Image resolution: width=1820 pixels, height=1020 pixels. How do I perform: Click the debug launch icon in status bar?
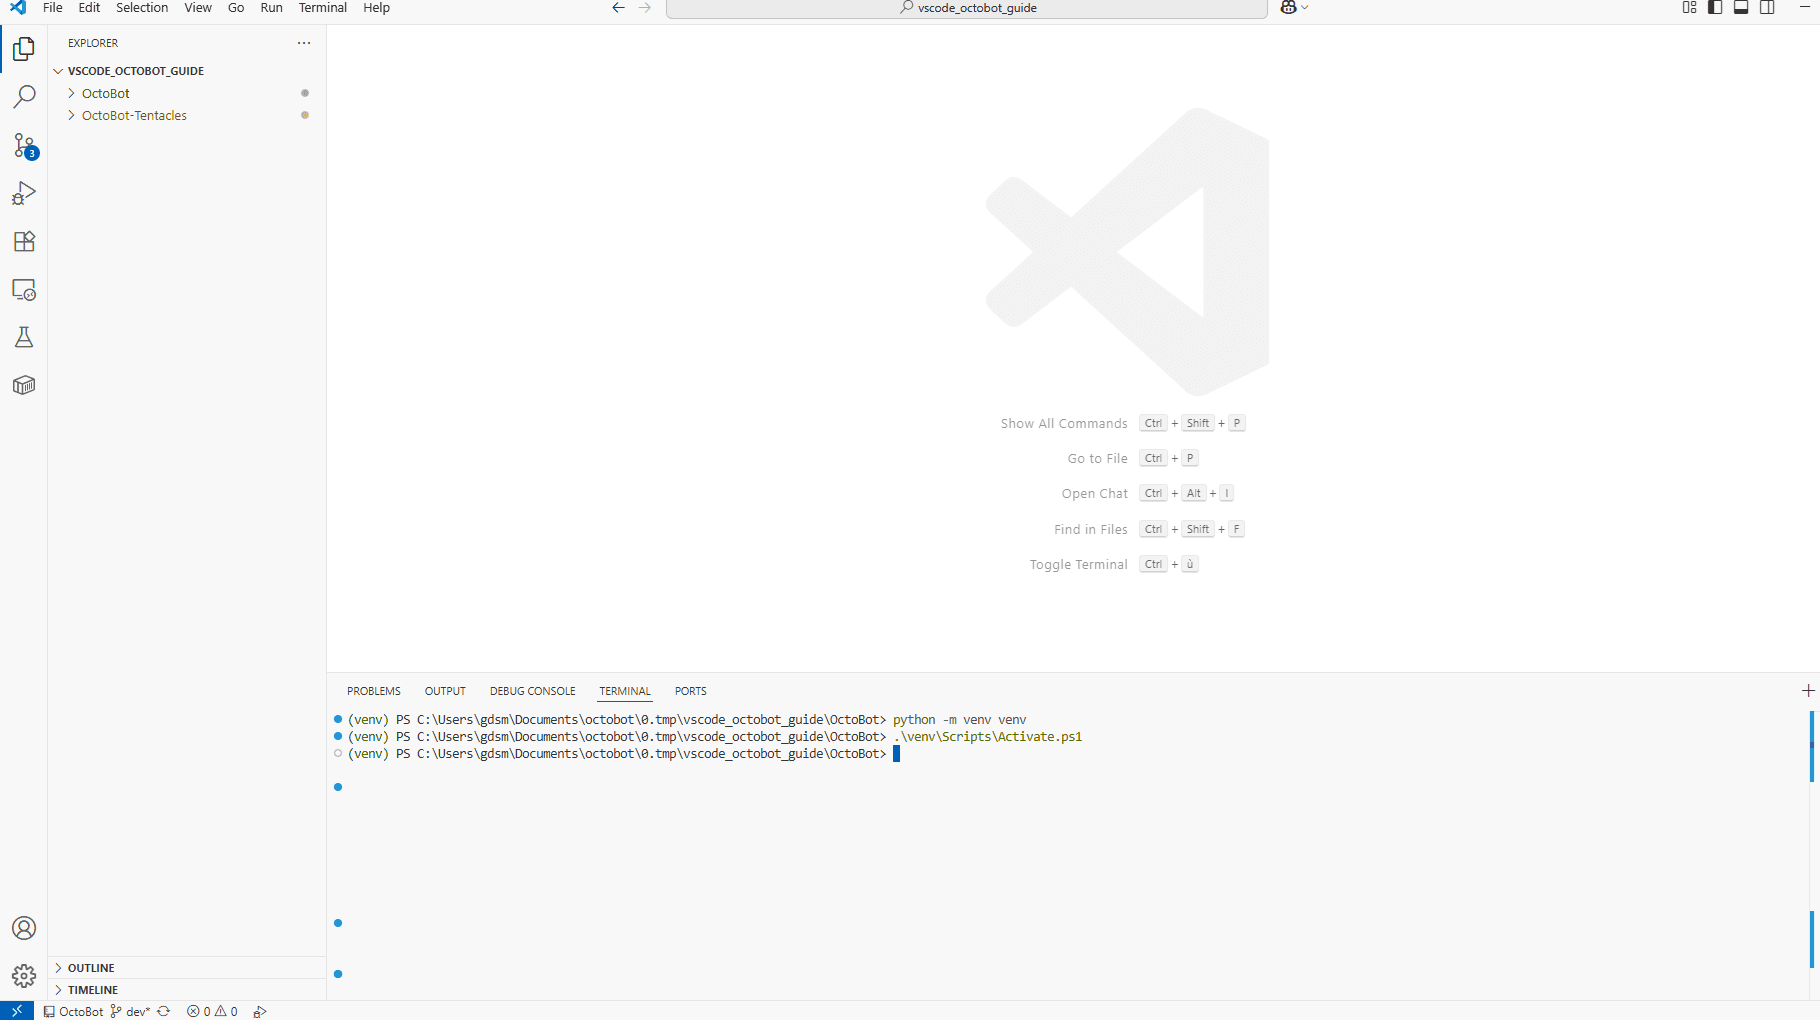pyautogui.click(x=260, y=1011)
